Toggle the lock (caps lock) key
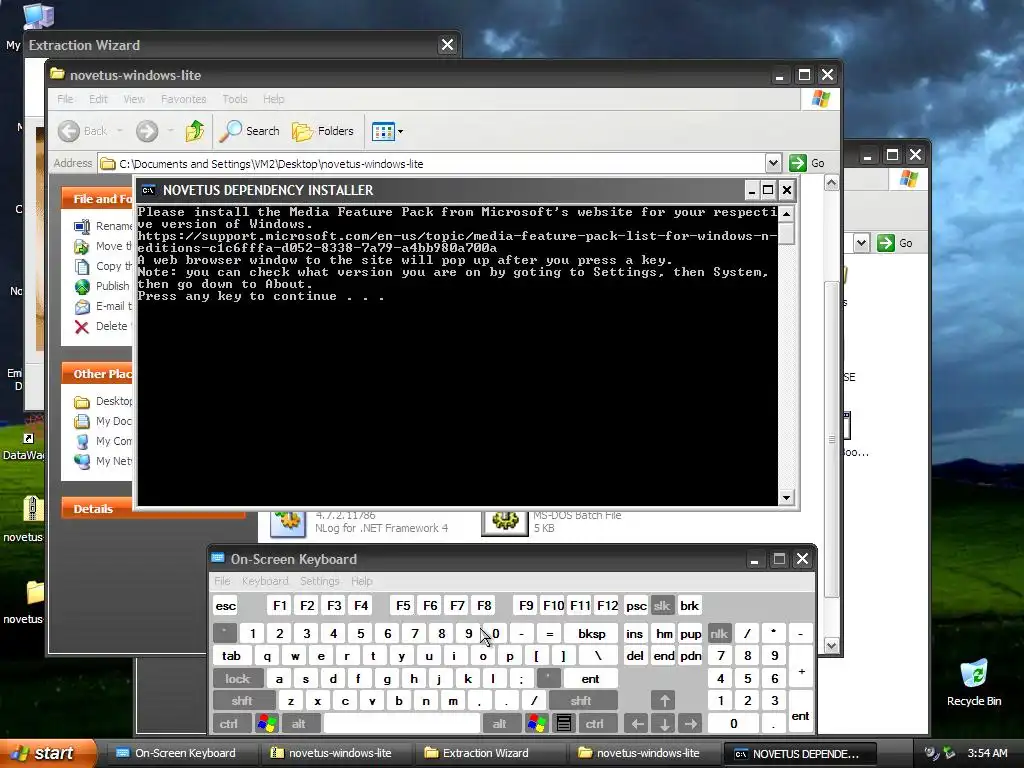The height and width of the screenshot is (768, 1024). click(x=238, y=679)
